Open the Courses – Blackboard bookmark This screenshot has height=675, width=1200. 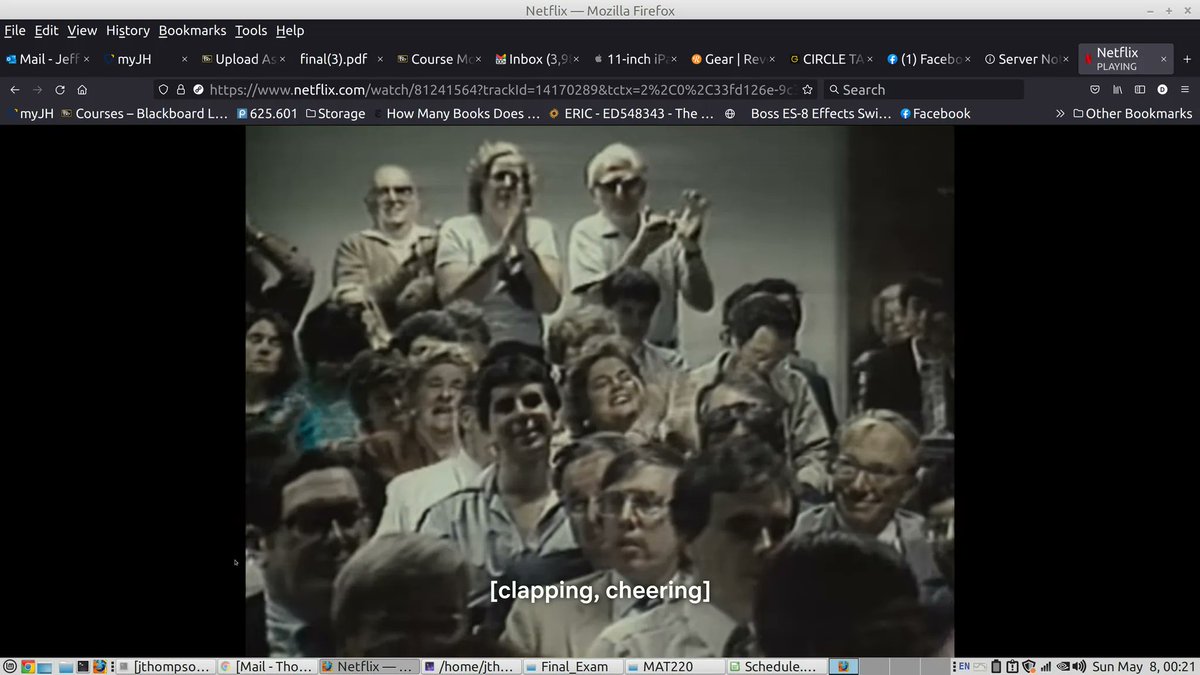click(x=144, y=113)
